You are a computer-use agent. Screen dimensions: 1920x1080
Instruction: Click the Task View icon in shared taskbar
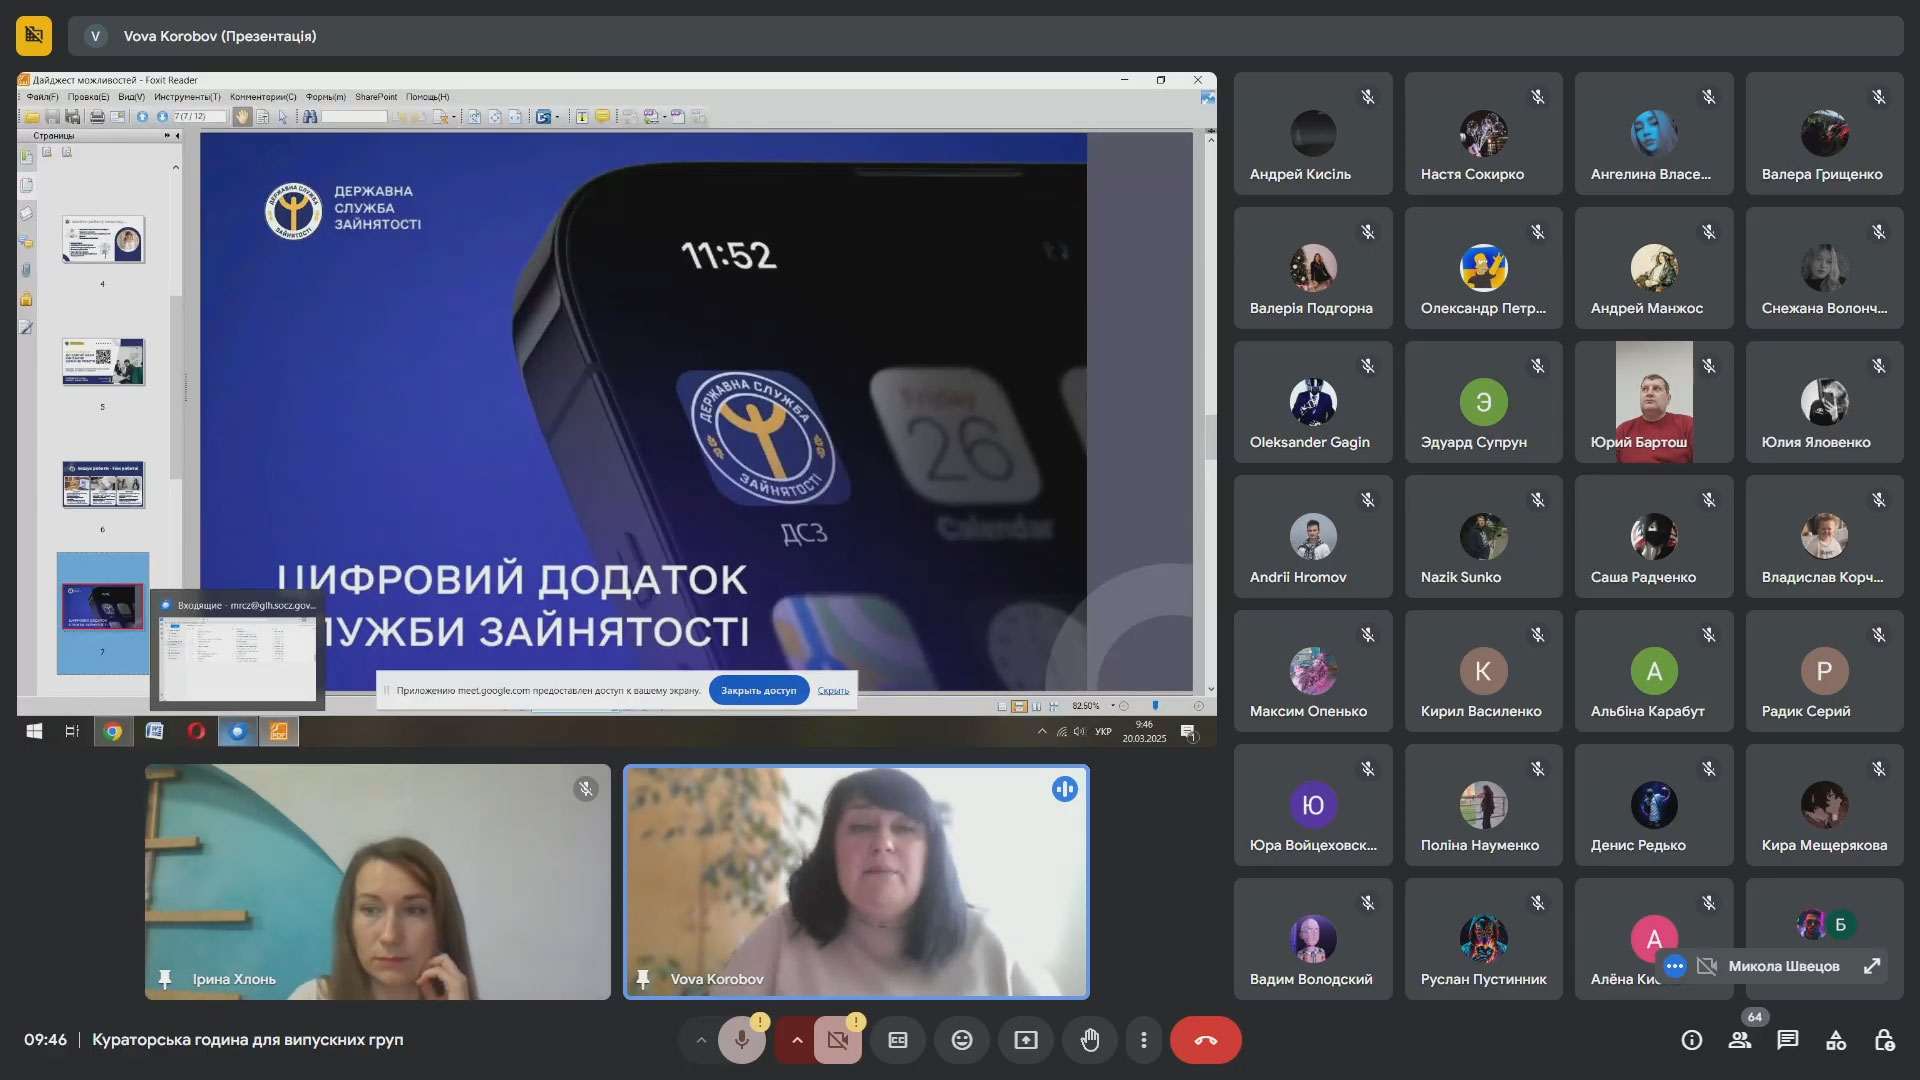tap(72, 731)
